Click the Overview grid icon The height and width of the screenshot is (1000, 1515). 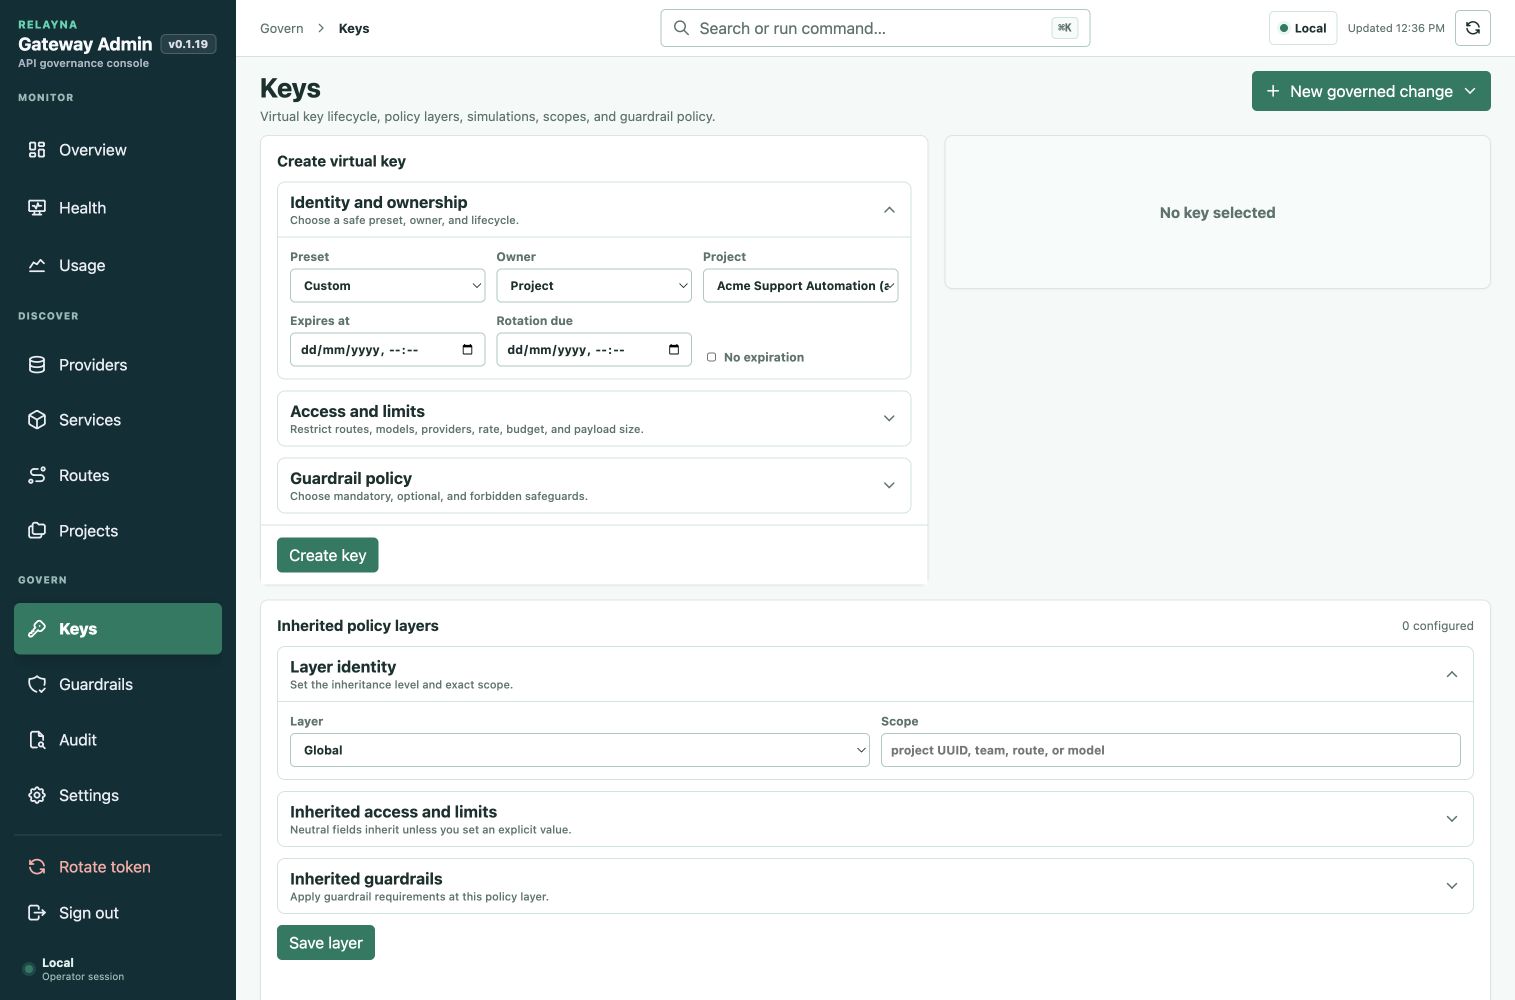pos(37,150)
